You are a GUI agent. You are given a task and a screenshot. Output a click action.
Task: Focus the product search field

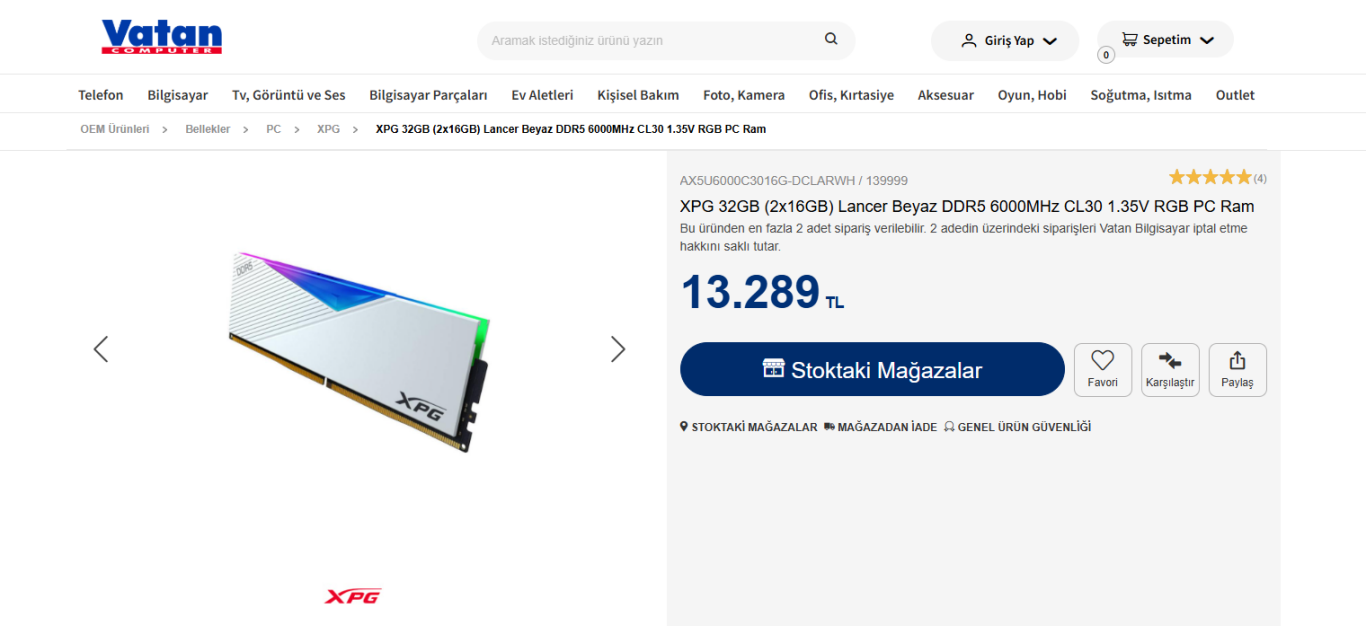tap(650, 40)
